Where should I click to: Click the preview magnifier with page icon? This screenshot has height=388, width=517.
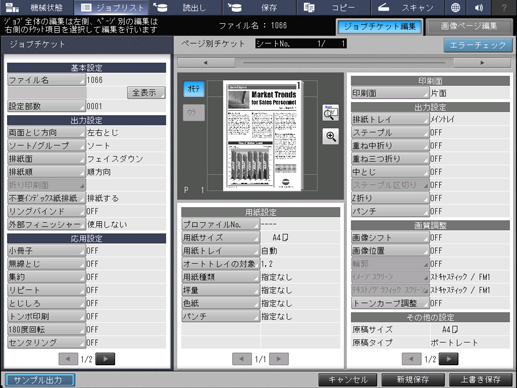click(330, 113)
